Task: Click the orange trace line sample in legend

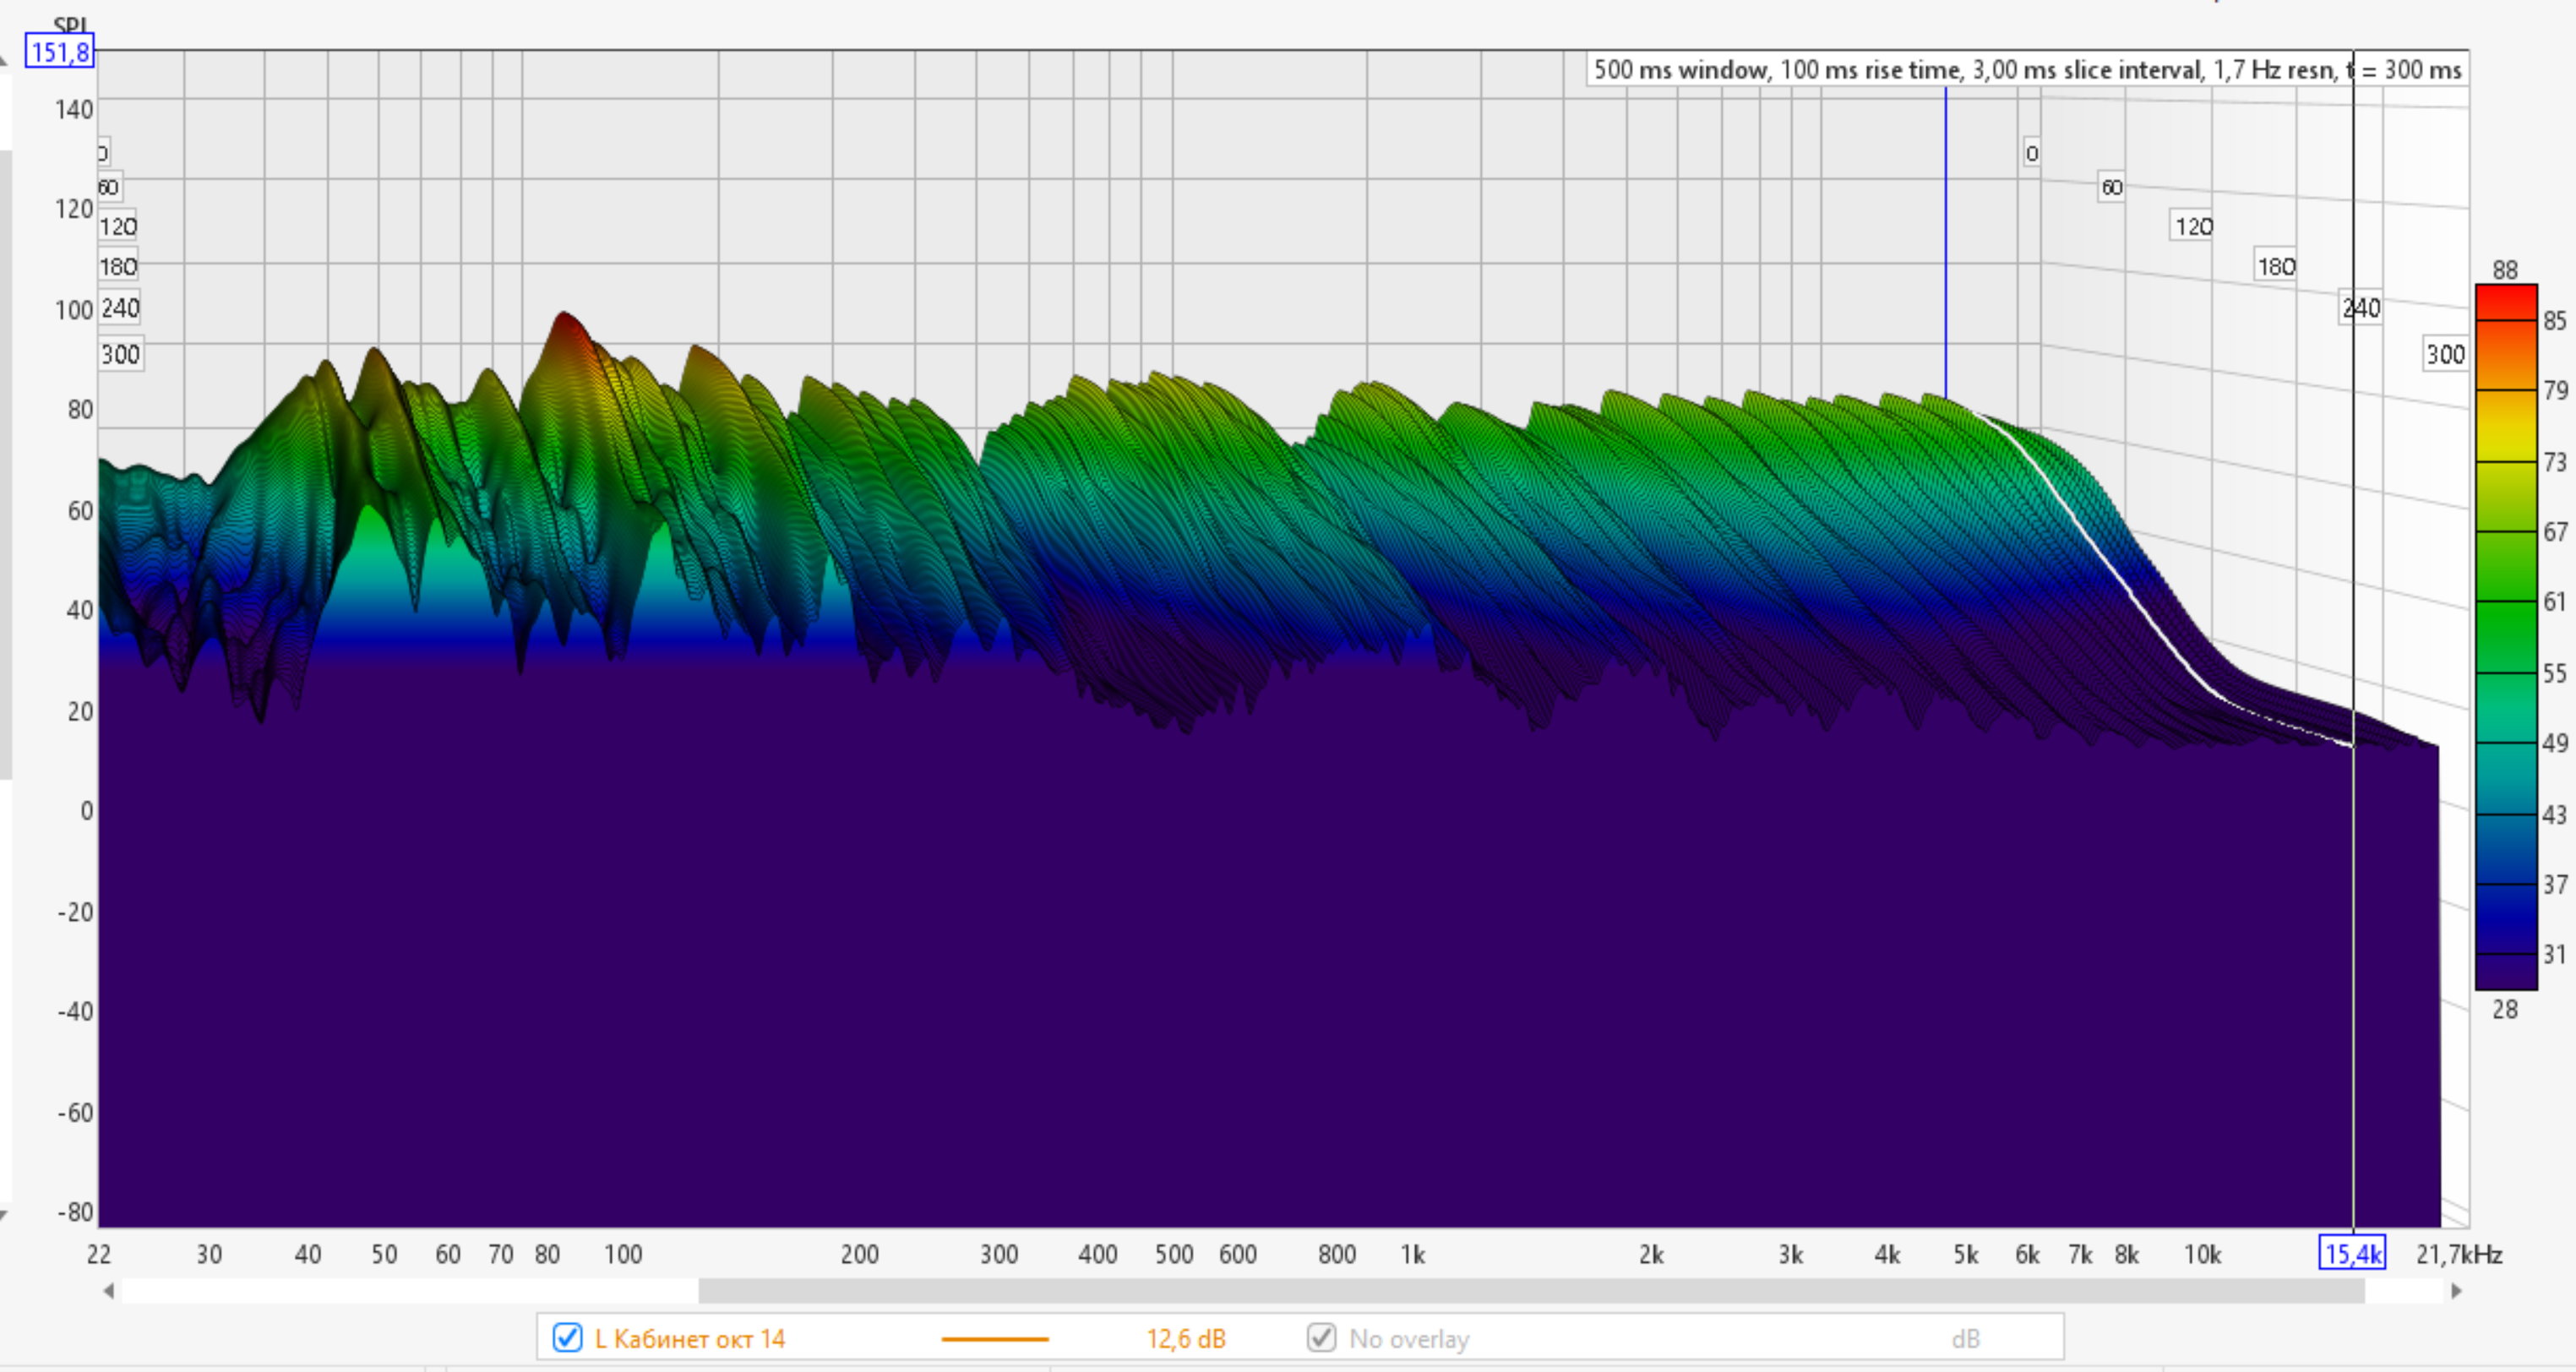Action: [994, 1338]
